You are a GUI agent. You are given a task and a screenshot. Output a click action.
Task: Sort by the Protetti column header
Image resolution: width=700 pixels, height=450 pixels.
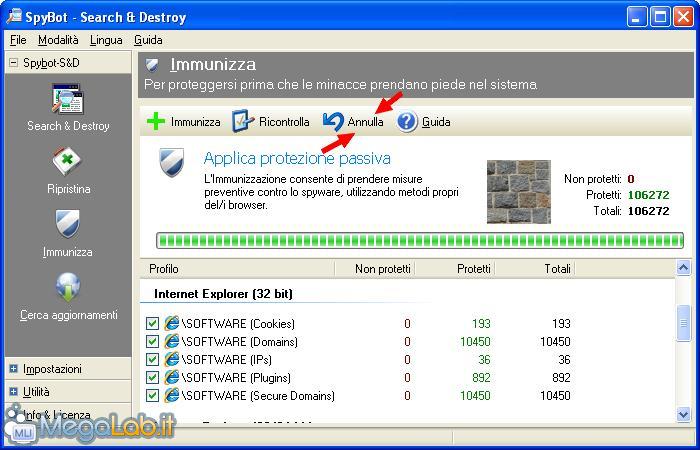click(x=474, y=269)
